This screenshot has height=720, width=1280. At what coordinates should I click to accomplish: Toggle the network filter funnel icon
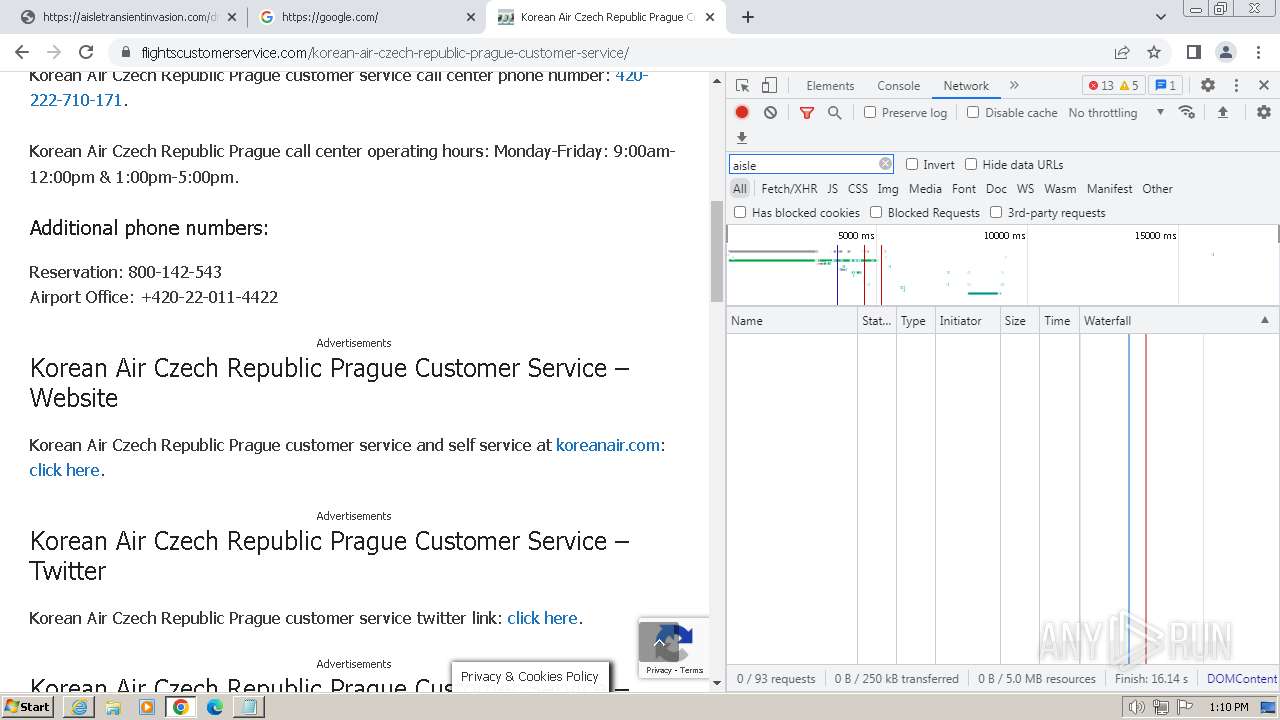pyautogui.click(x=807, y=112)
